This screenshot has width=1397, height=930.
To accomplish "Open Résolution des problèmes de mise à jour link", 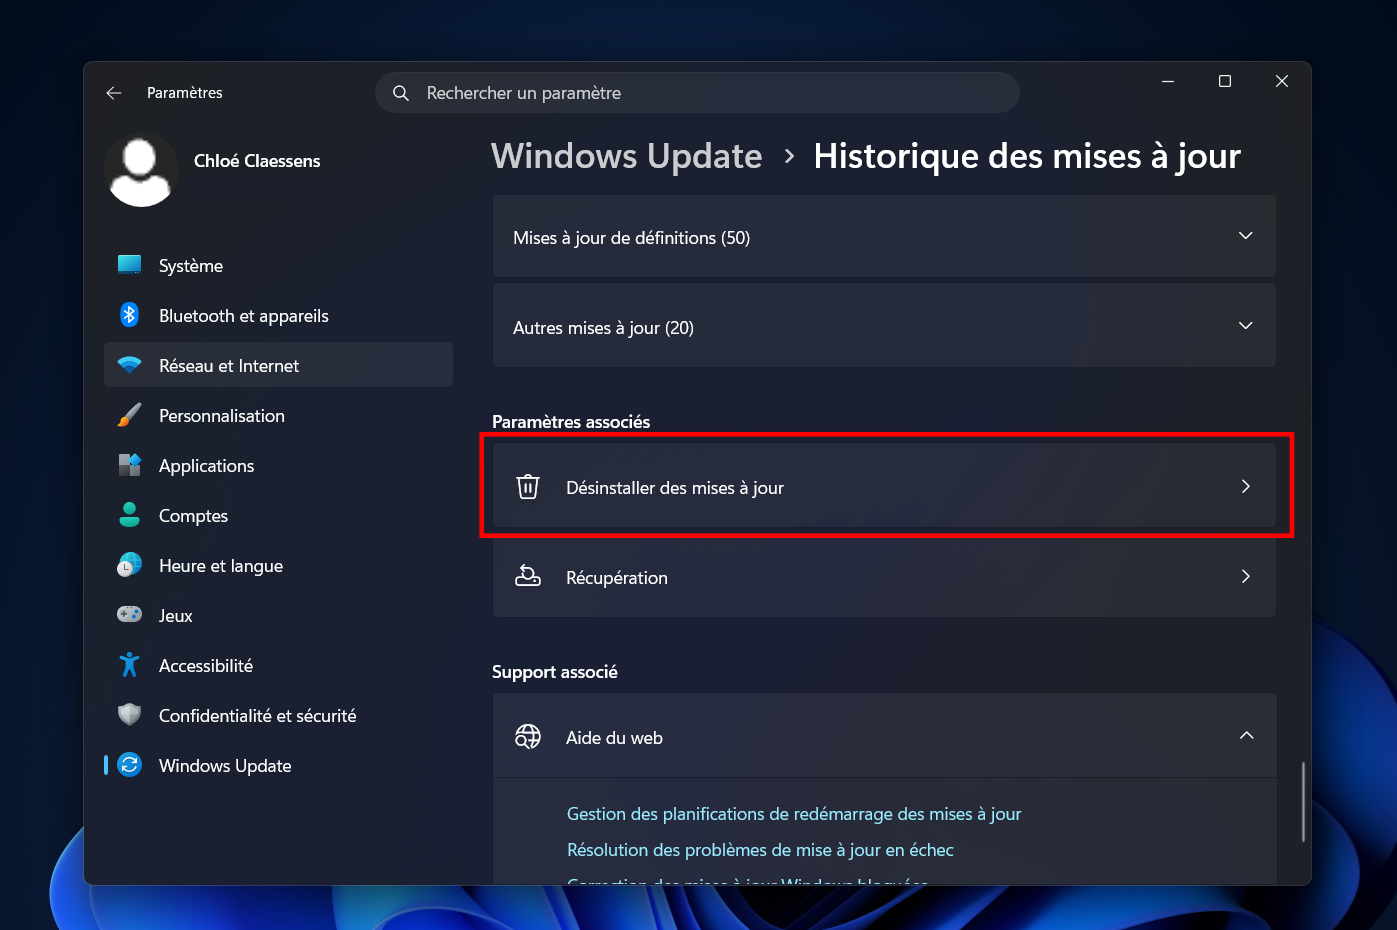I will point(760,850).
